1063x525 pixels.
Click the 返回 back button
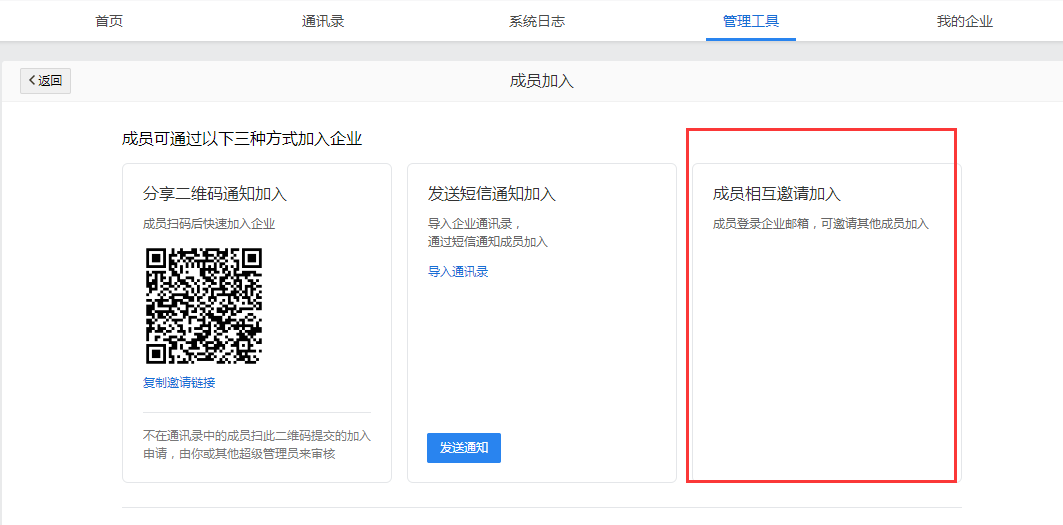coord(45,81)
